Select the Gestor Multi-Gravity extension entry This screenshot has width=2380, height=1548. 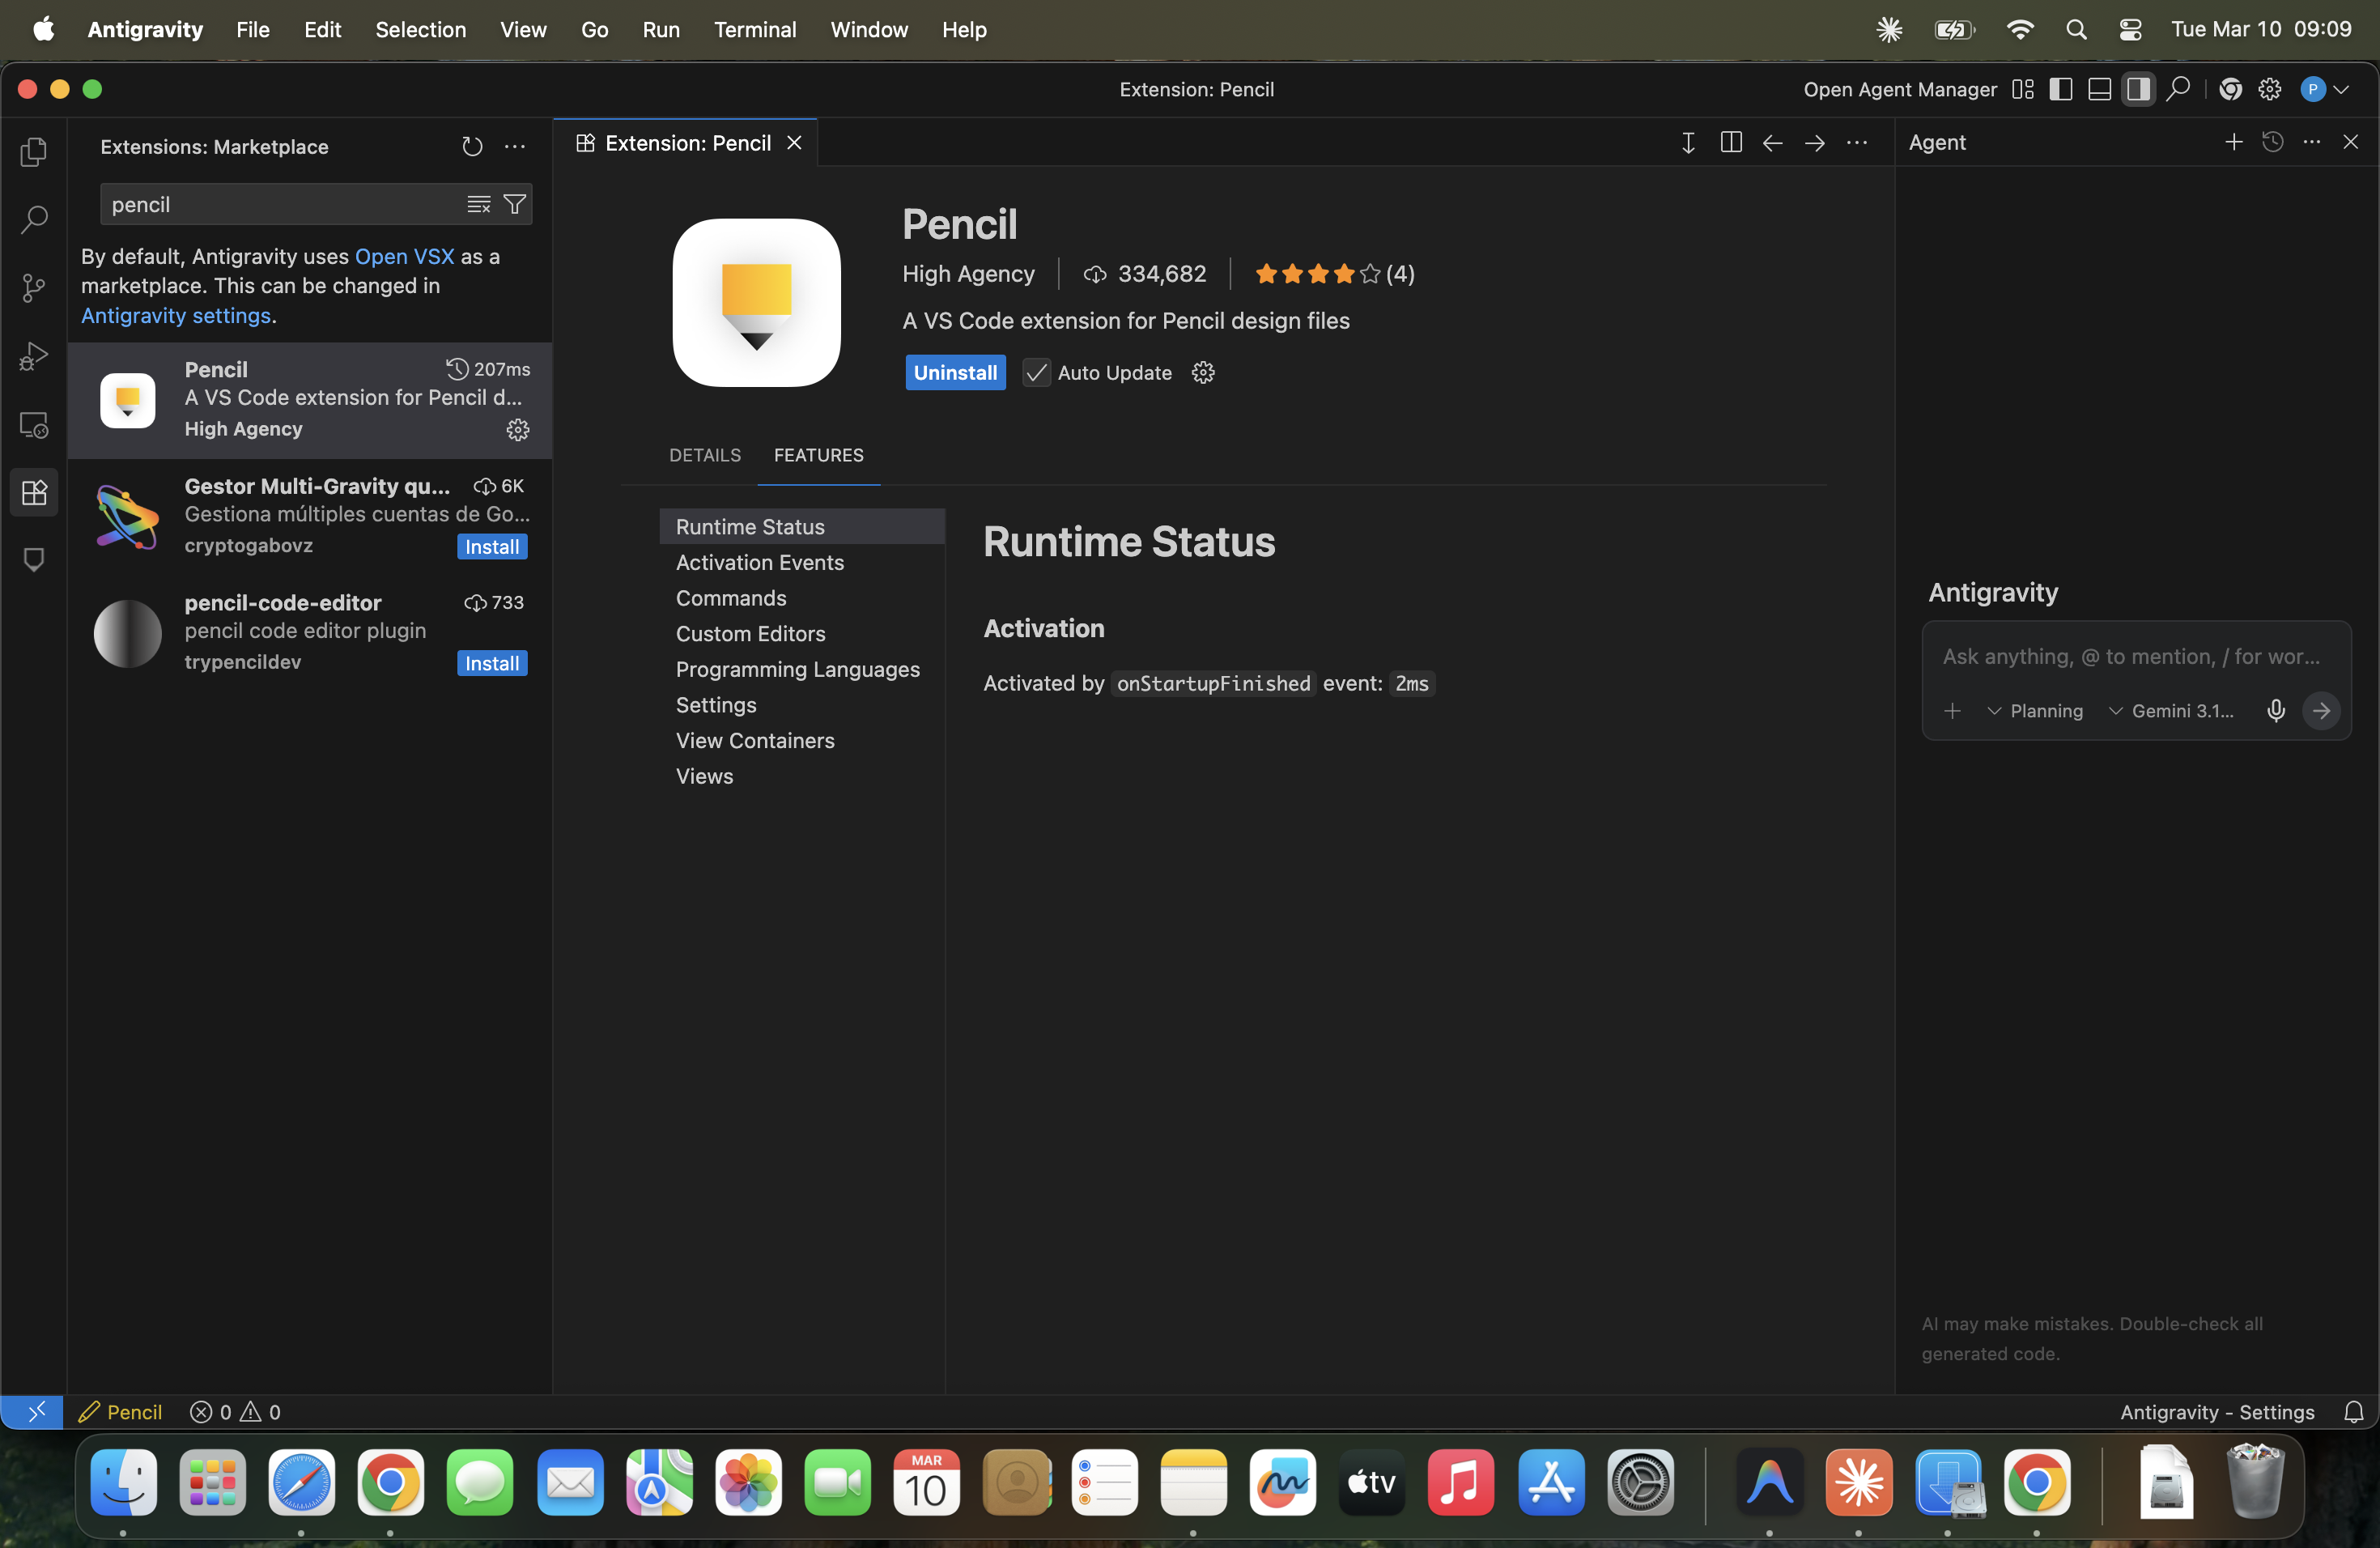pos(310,516)
